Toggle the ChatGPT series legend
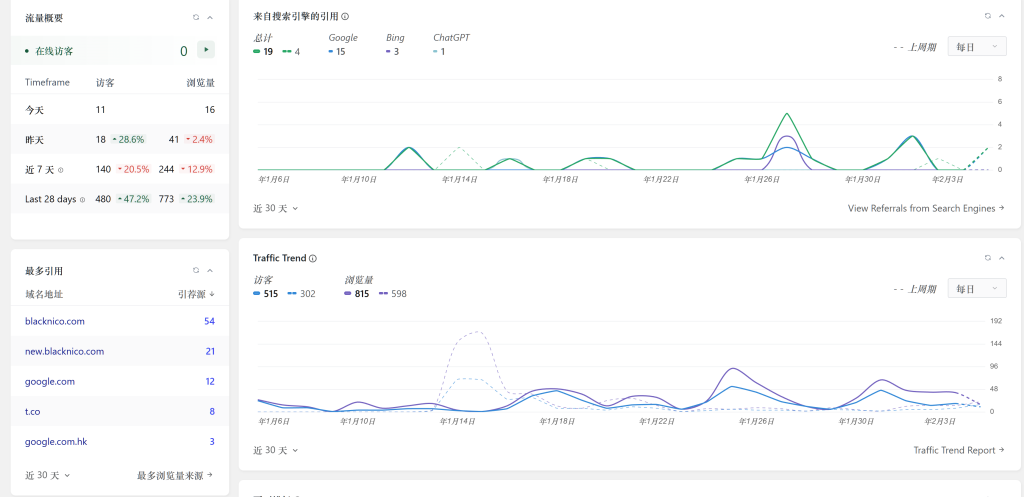This screenshot has width=1024, height=497. [x=451, y=44]
